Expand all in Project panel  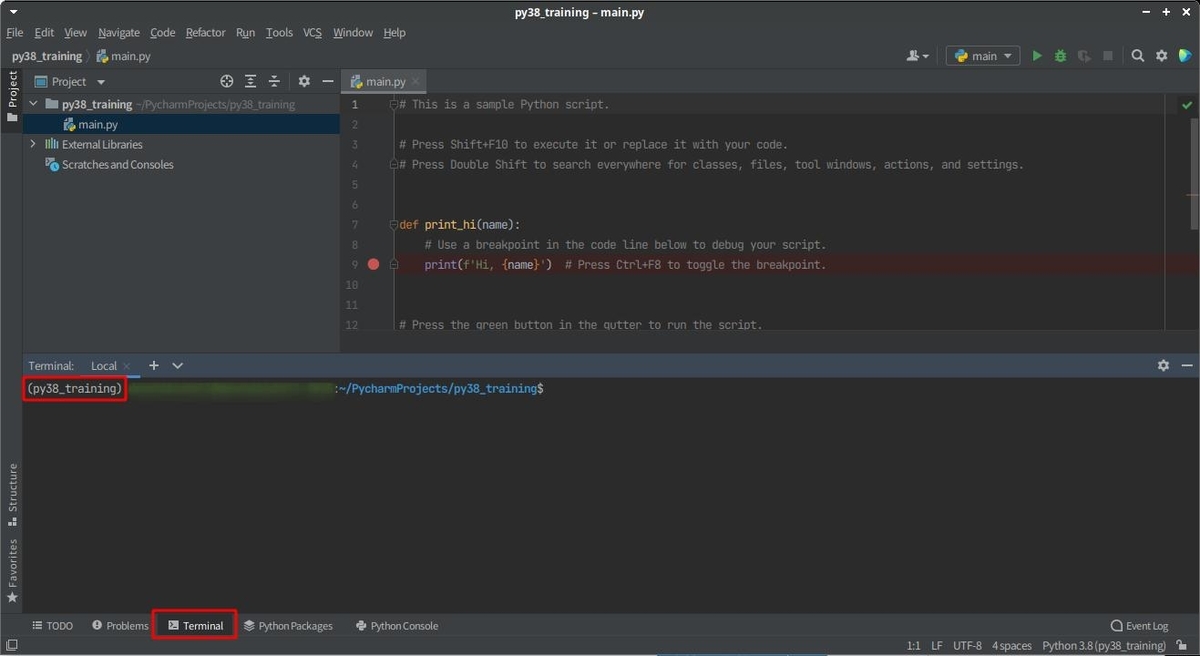pos(250,82)
